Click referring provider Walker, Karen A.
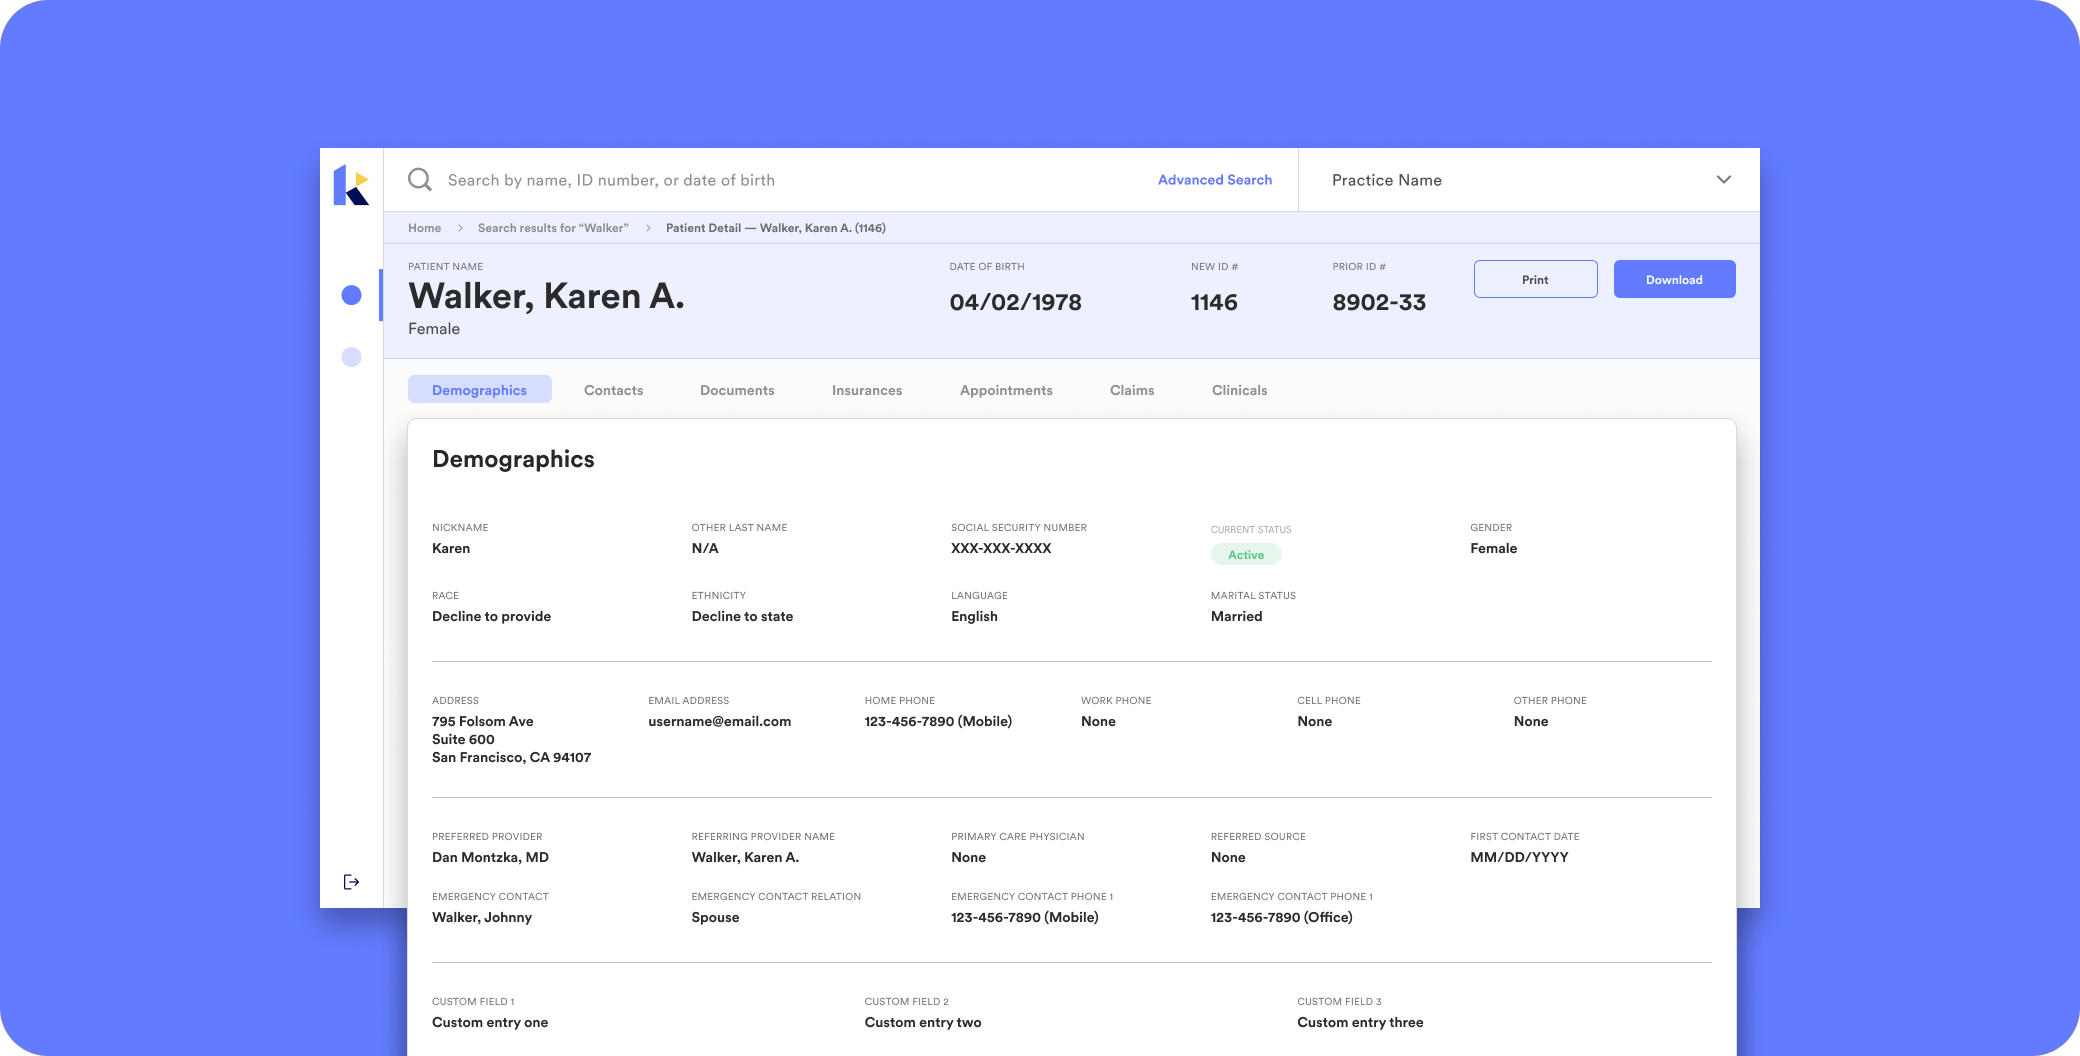The width and height of the screenshot is (2080, 1056). click(745, 857)
